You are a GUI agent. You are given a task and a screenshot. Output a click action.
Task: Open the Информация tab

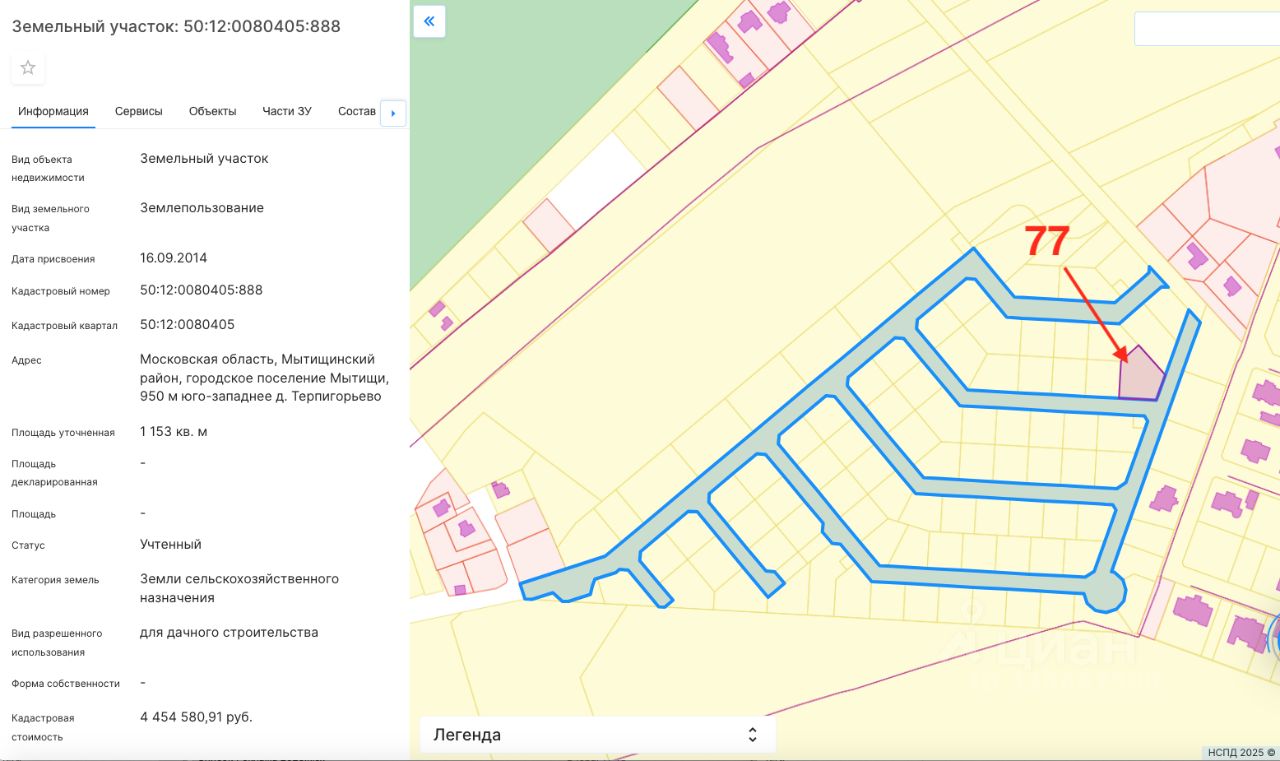pyautogui.click(x=53, y=111)
